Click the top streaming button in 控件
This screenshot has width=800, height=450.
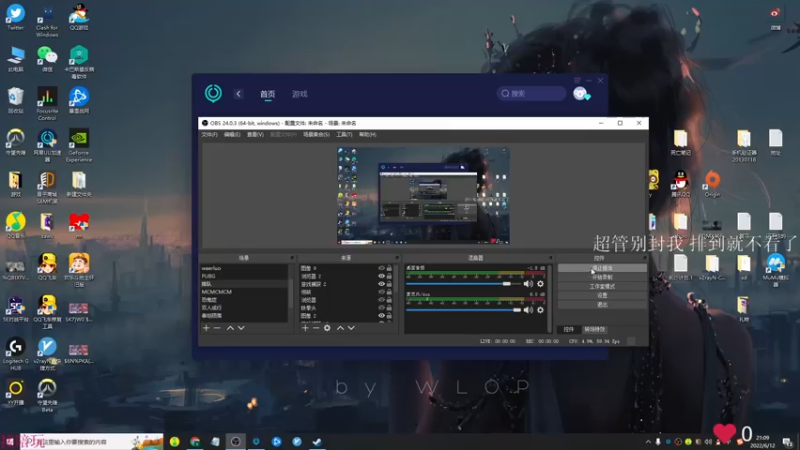(602, 268)
